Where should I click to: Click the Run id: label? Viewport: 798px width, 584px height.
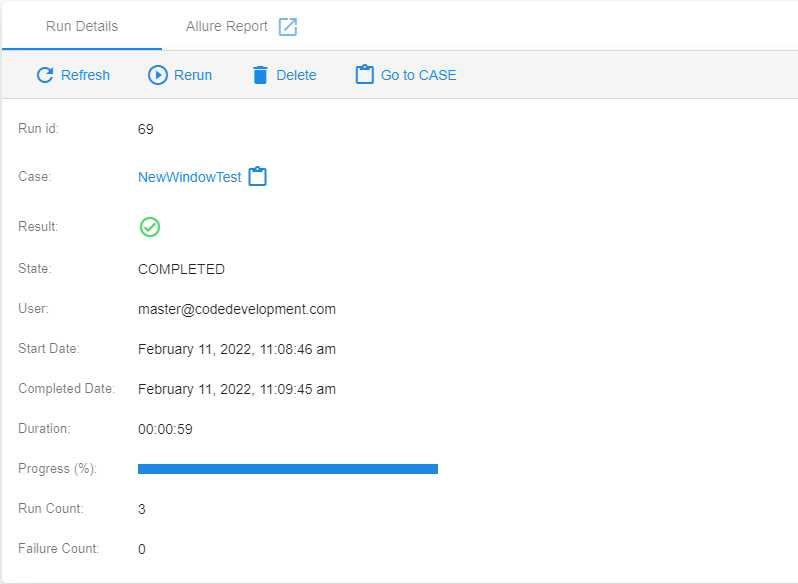click(39, 128)
